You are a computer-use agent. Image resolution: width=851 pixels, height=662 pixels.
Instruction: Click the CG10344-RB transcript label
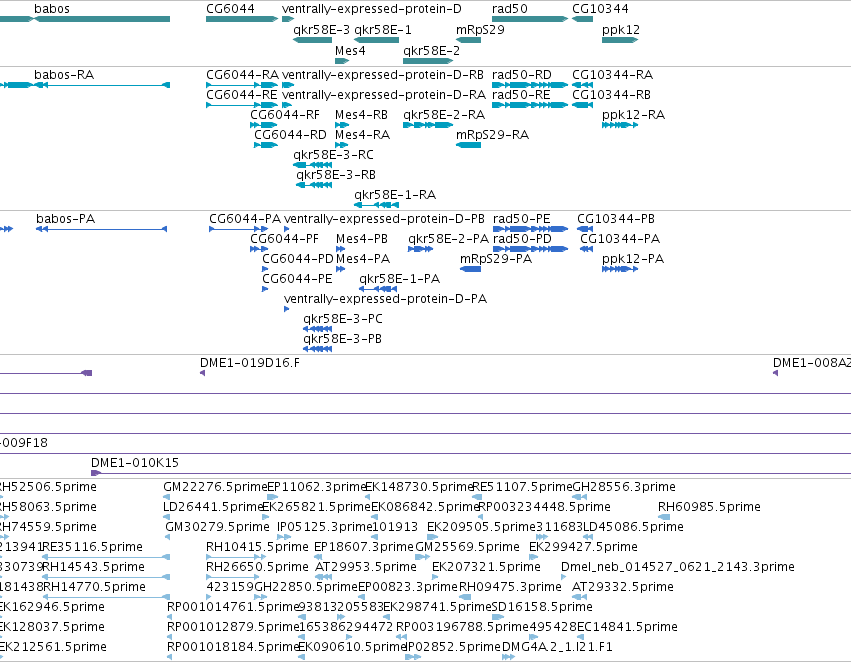tap(612, 95)
